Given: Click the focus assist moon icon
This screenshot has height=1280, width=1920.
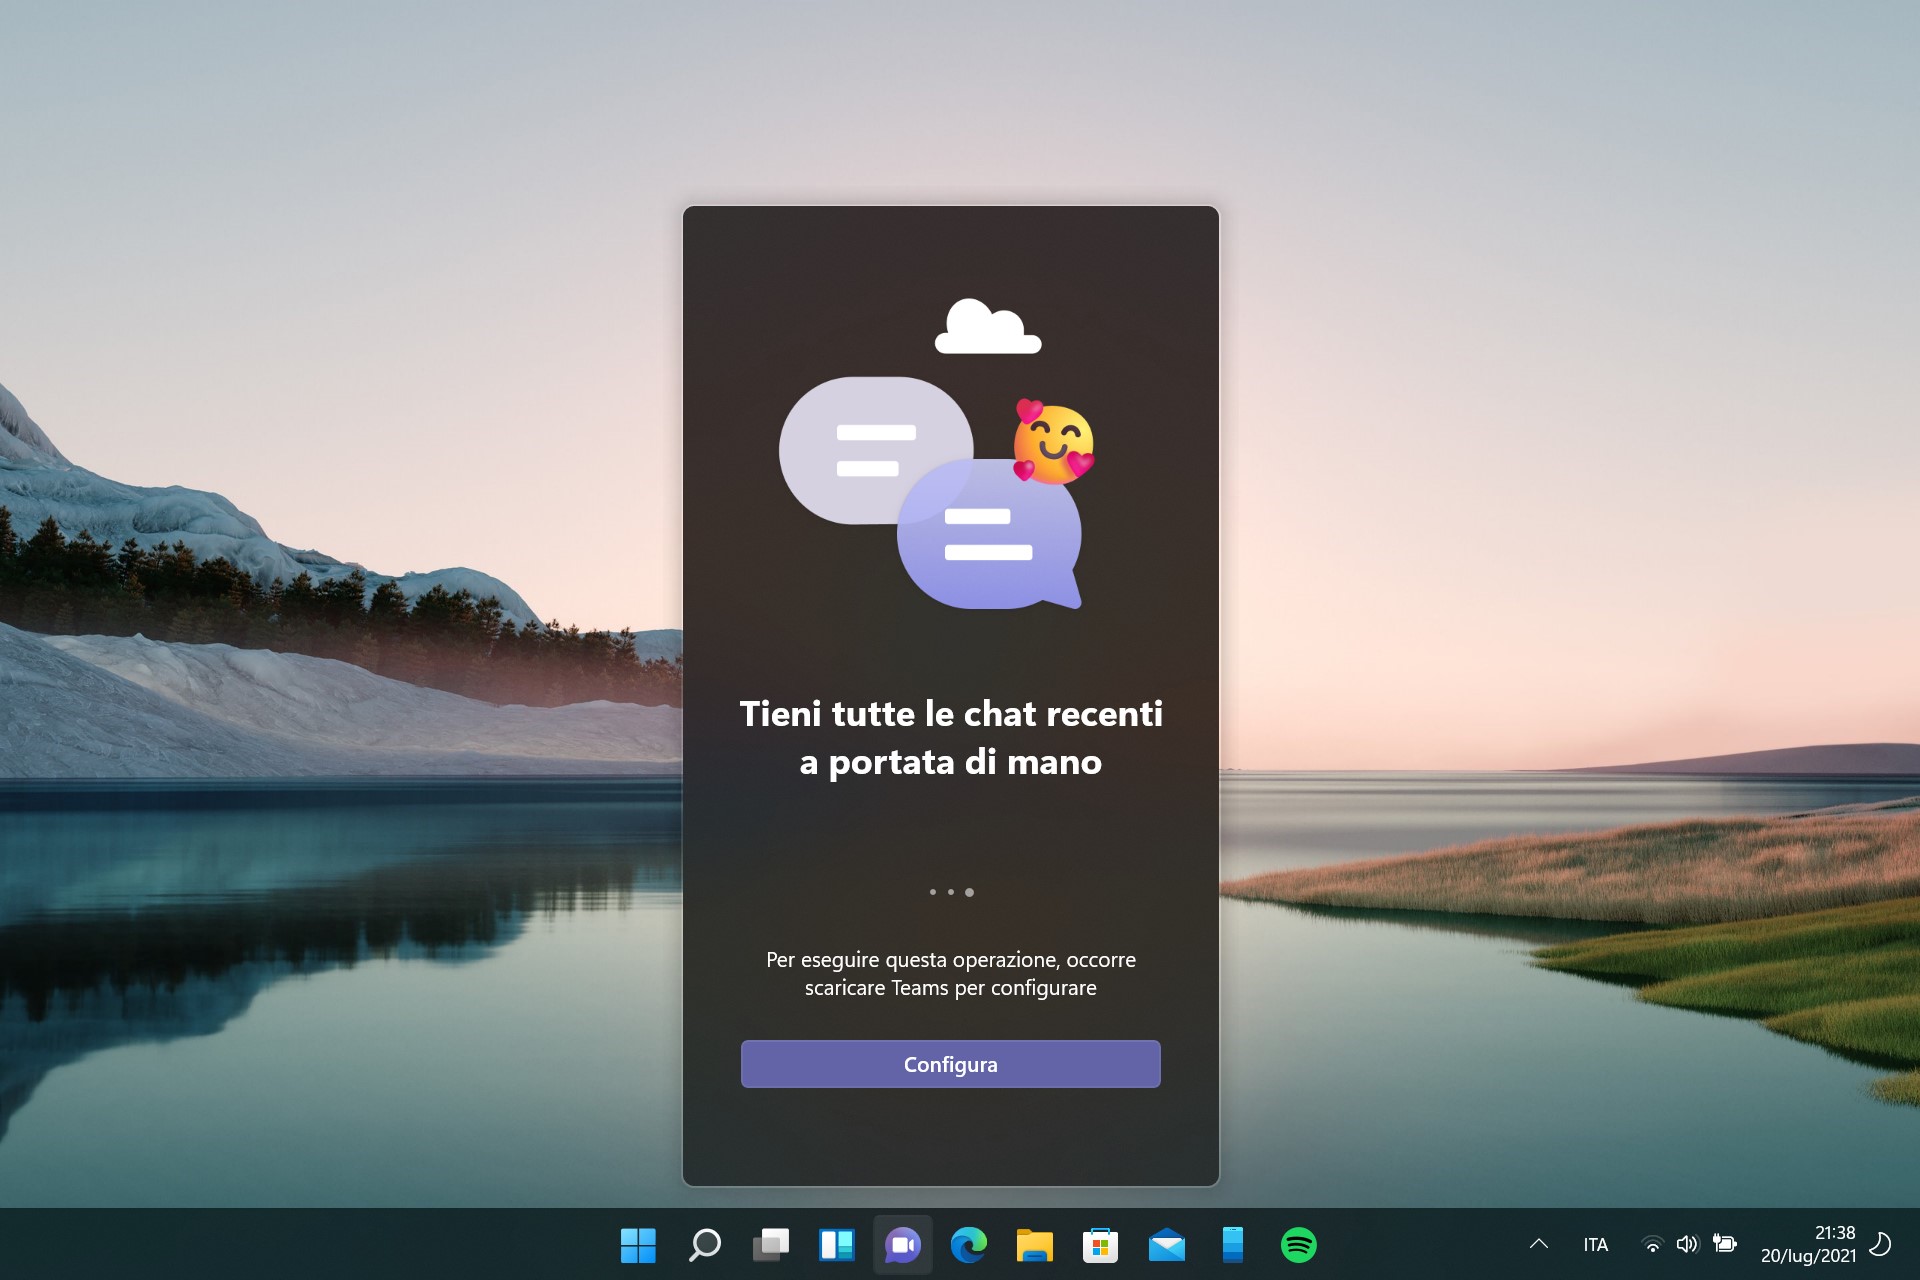Looking at the screenshot, I should pyautogui.click(x=1880, y=1244).
